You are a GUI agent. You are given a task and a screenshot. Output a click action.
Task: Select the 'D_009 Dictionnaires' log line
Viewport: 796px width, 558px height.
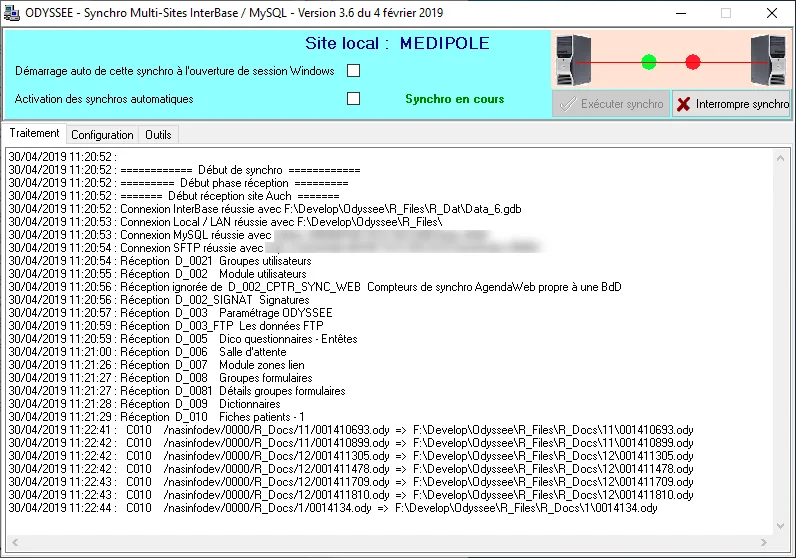click(145, 404)
